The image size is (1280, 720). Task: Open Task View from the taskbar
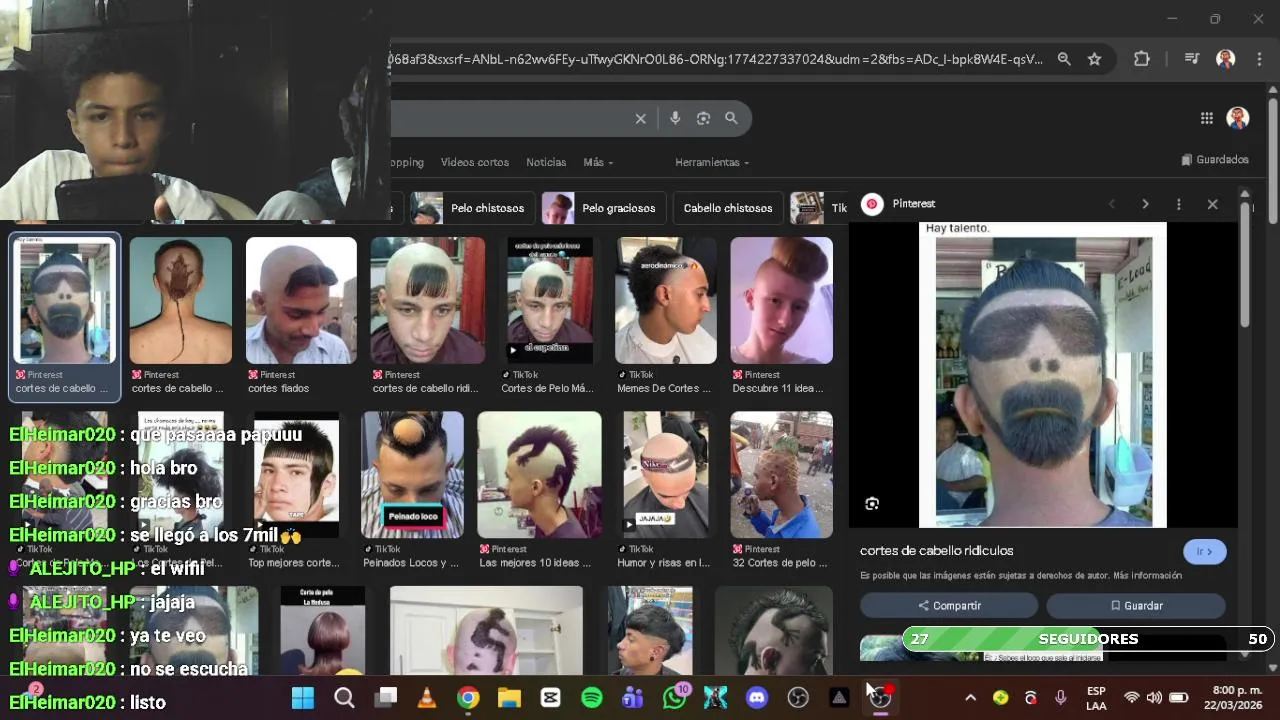coord(386,697)
